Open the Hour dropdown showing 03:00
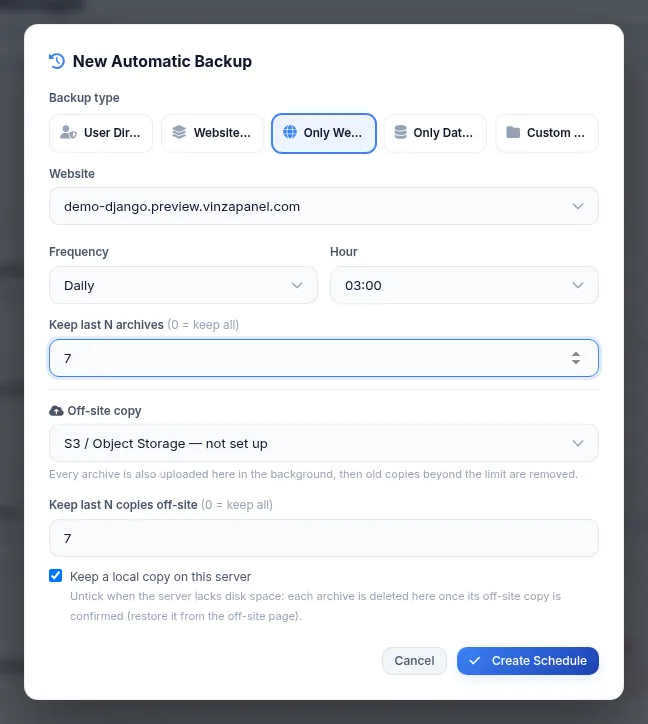Viewport: 648px width, 724px height. click(464, 285)
